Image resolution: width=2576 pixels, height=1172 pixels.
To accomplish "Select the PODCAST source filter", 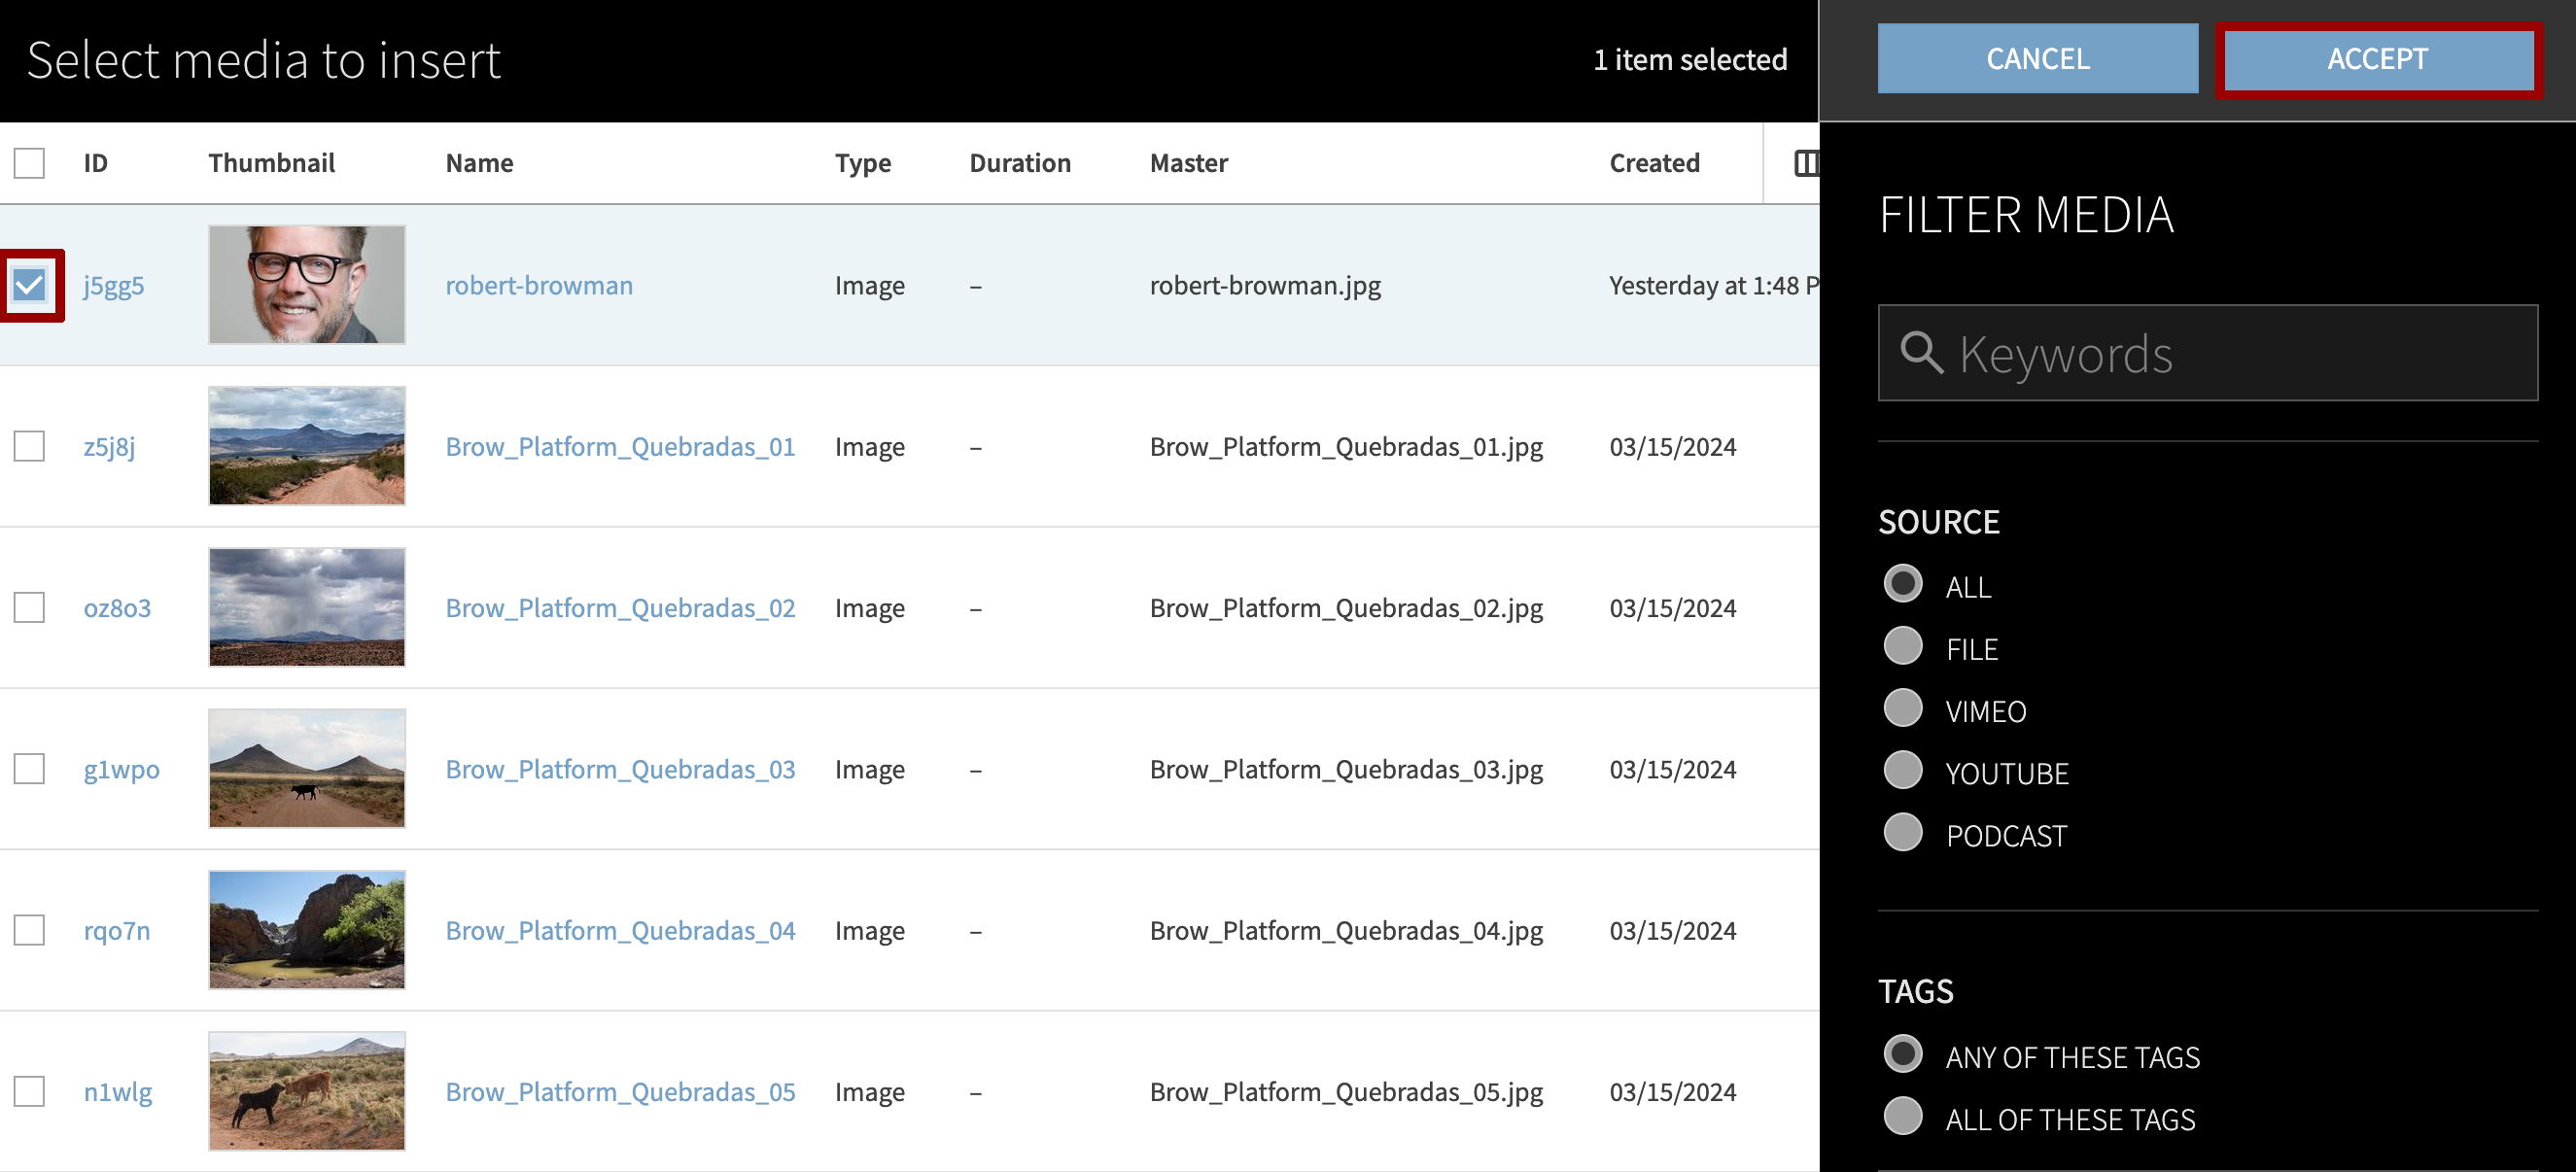I will [x=1902, y=833].
